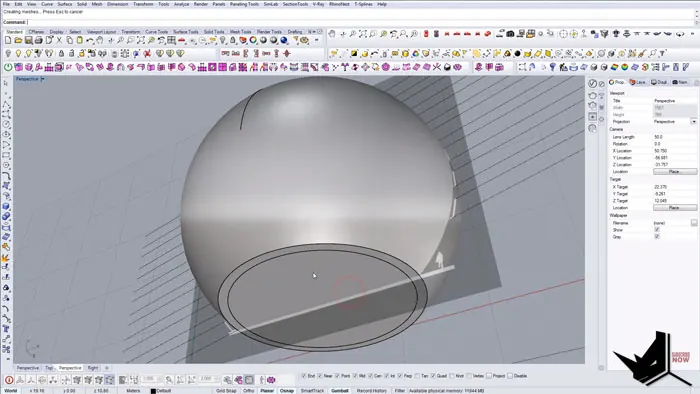Screen dimensions: 700x394
Task: Toggle the Cen osnap checkbox
Action: [370, 376]
